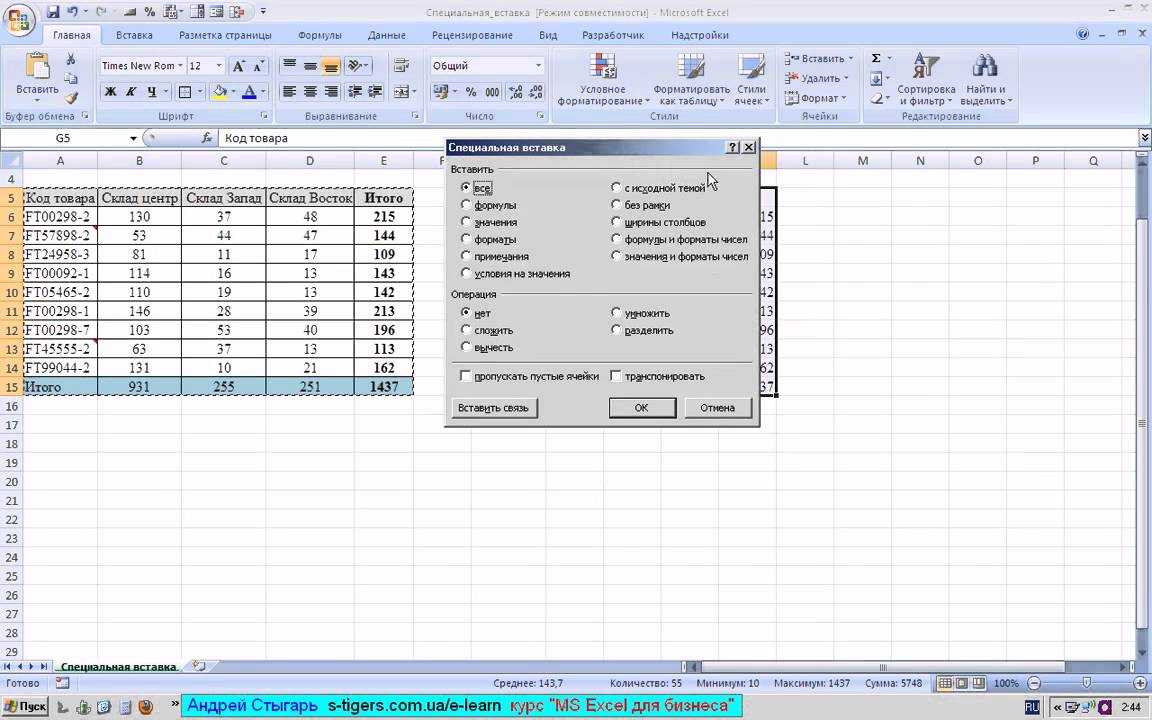Click Форматировать как таблицу icon
Screen dimensions: 1152x720
[x=691, y=68]
